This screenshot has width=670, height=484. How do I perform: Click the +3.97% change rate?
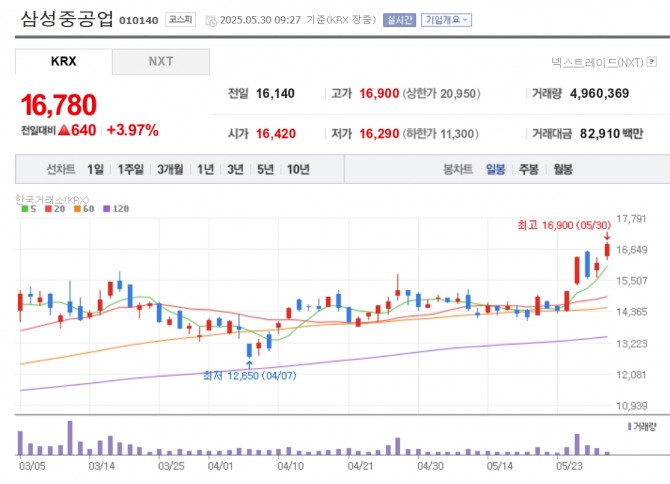[132, 130]
